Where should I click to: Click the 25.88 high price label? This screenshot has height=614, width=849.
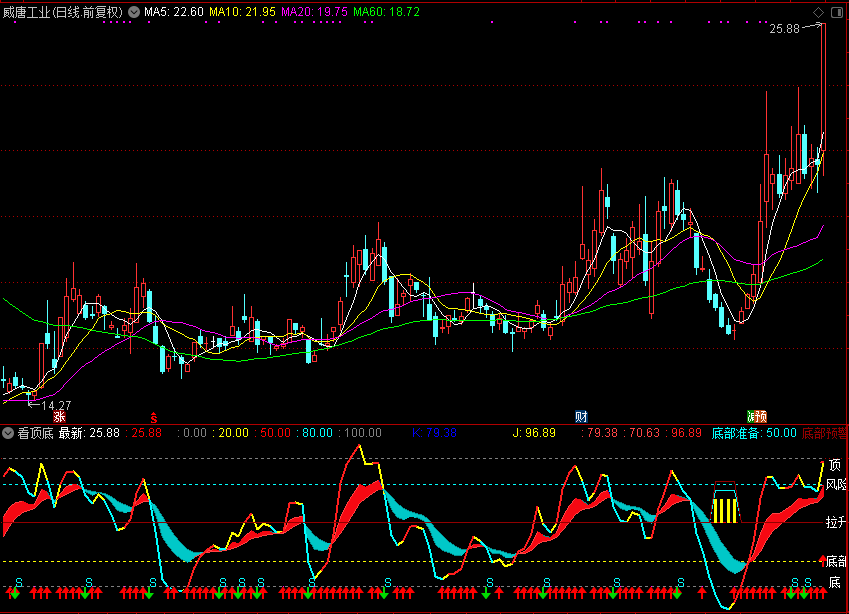(x=785, y=29)
